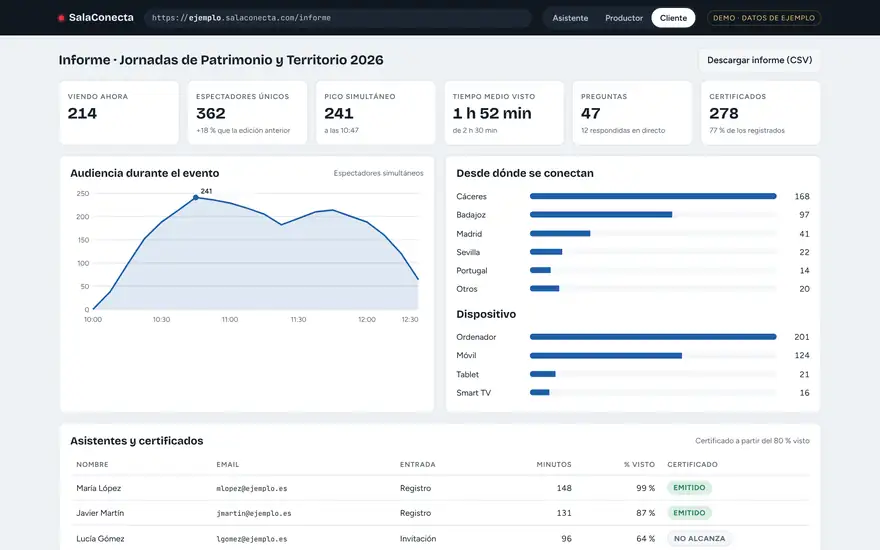Click the mlopez@ejemplo.es email
This screenshot has width=880, height=550.
click(x=251, y=488)
